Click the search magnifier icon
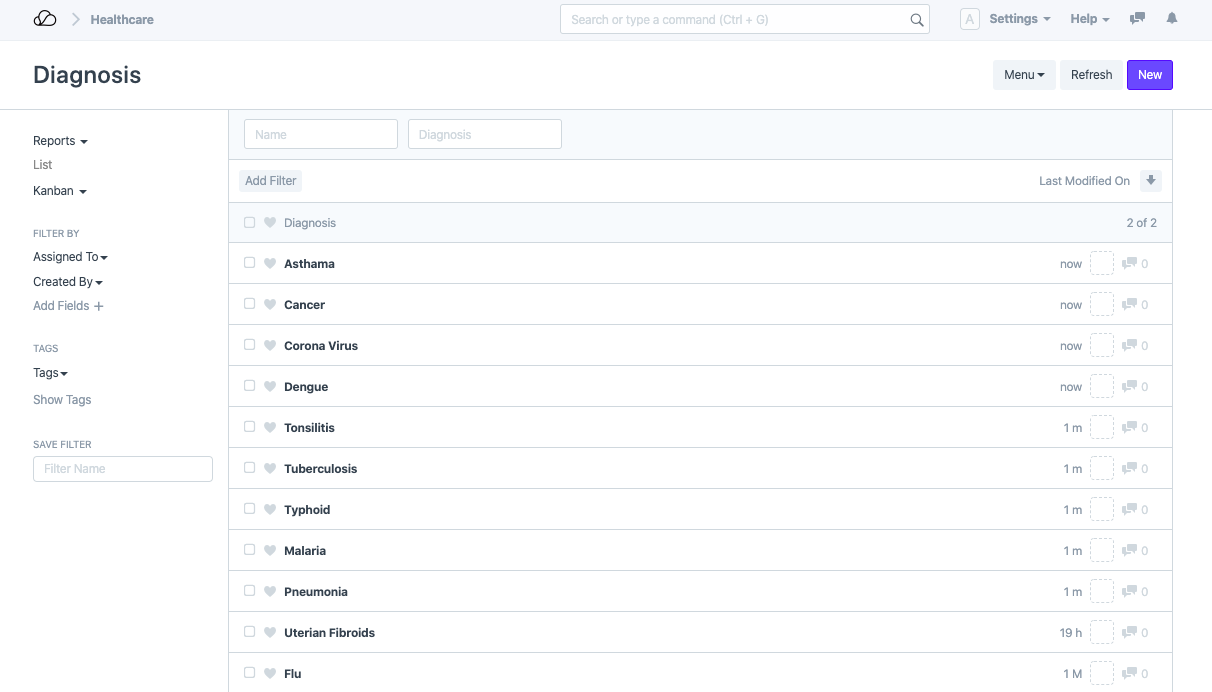This screenshot has width=1212, height=692. tap(916, 20)
